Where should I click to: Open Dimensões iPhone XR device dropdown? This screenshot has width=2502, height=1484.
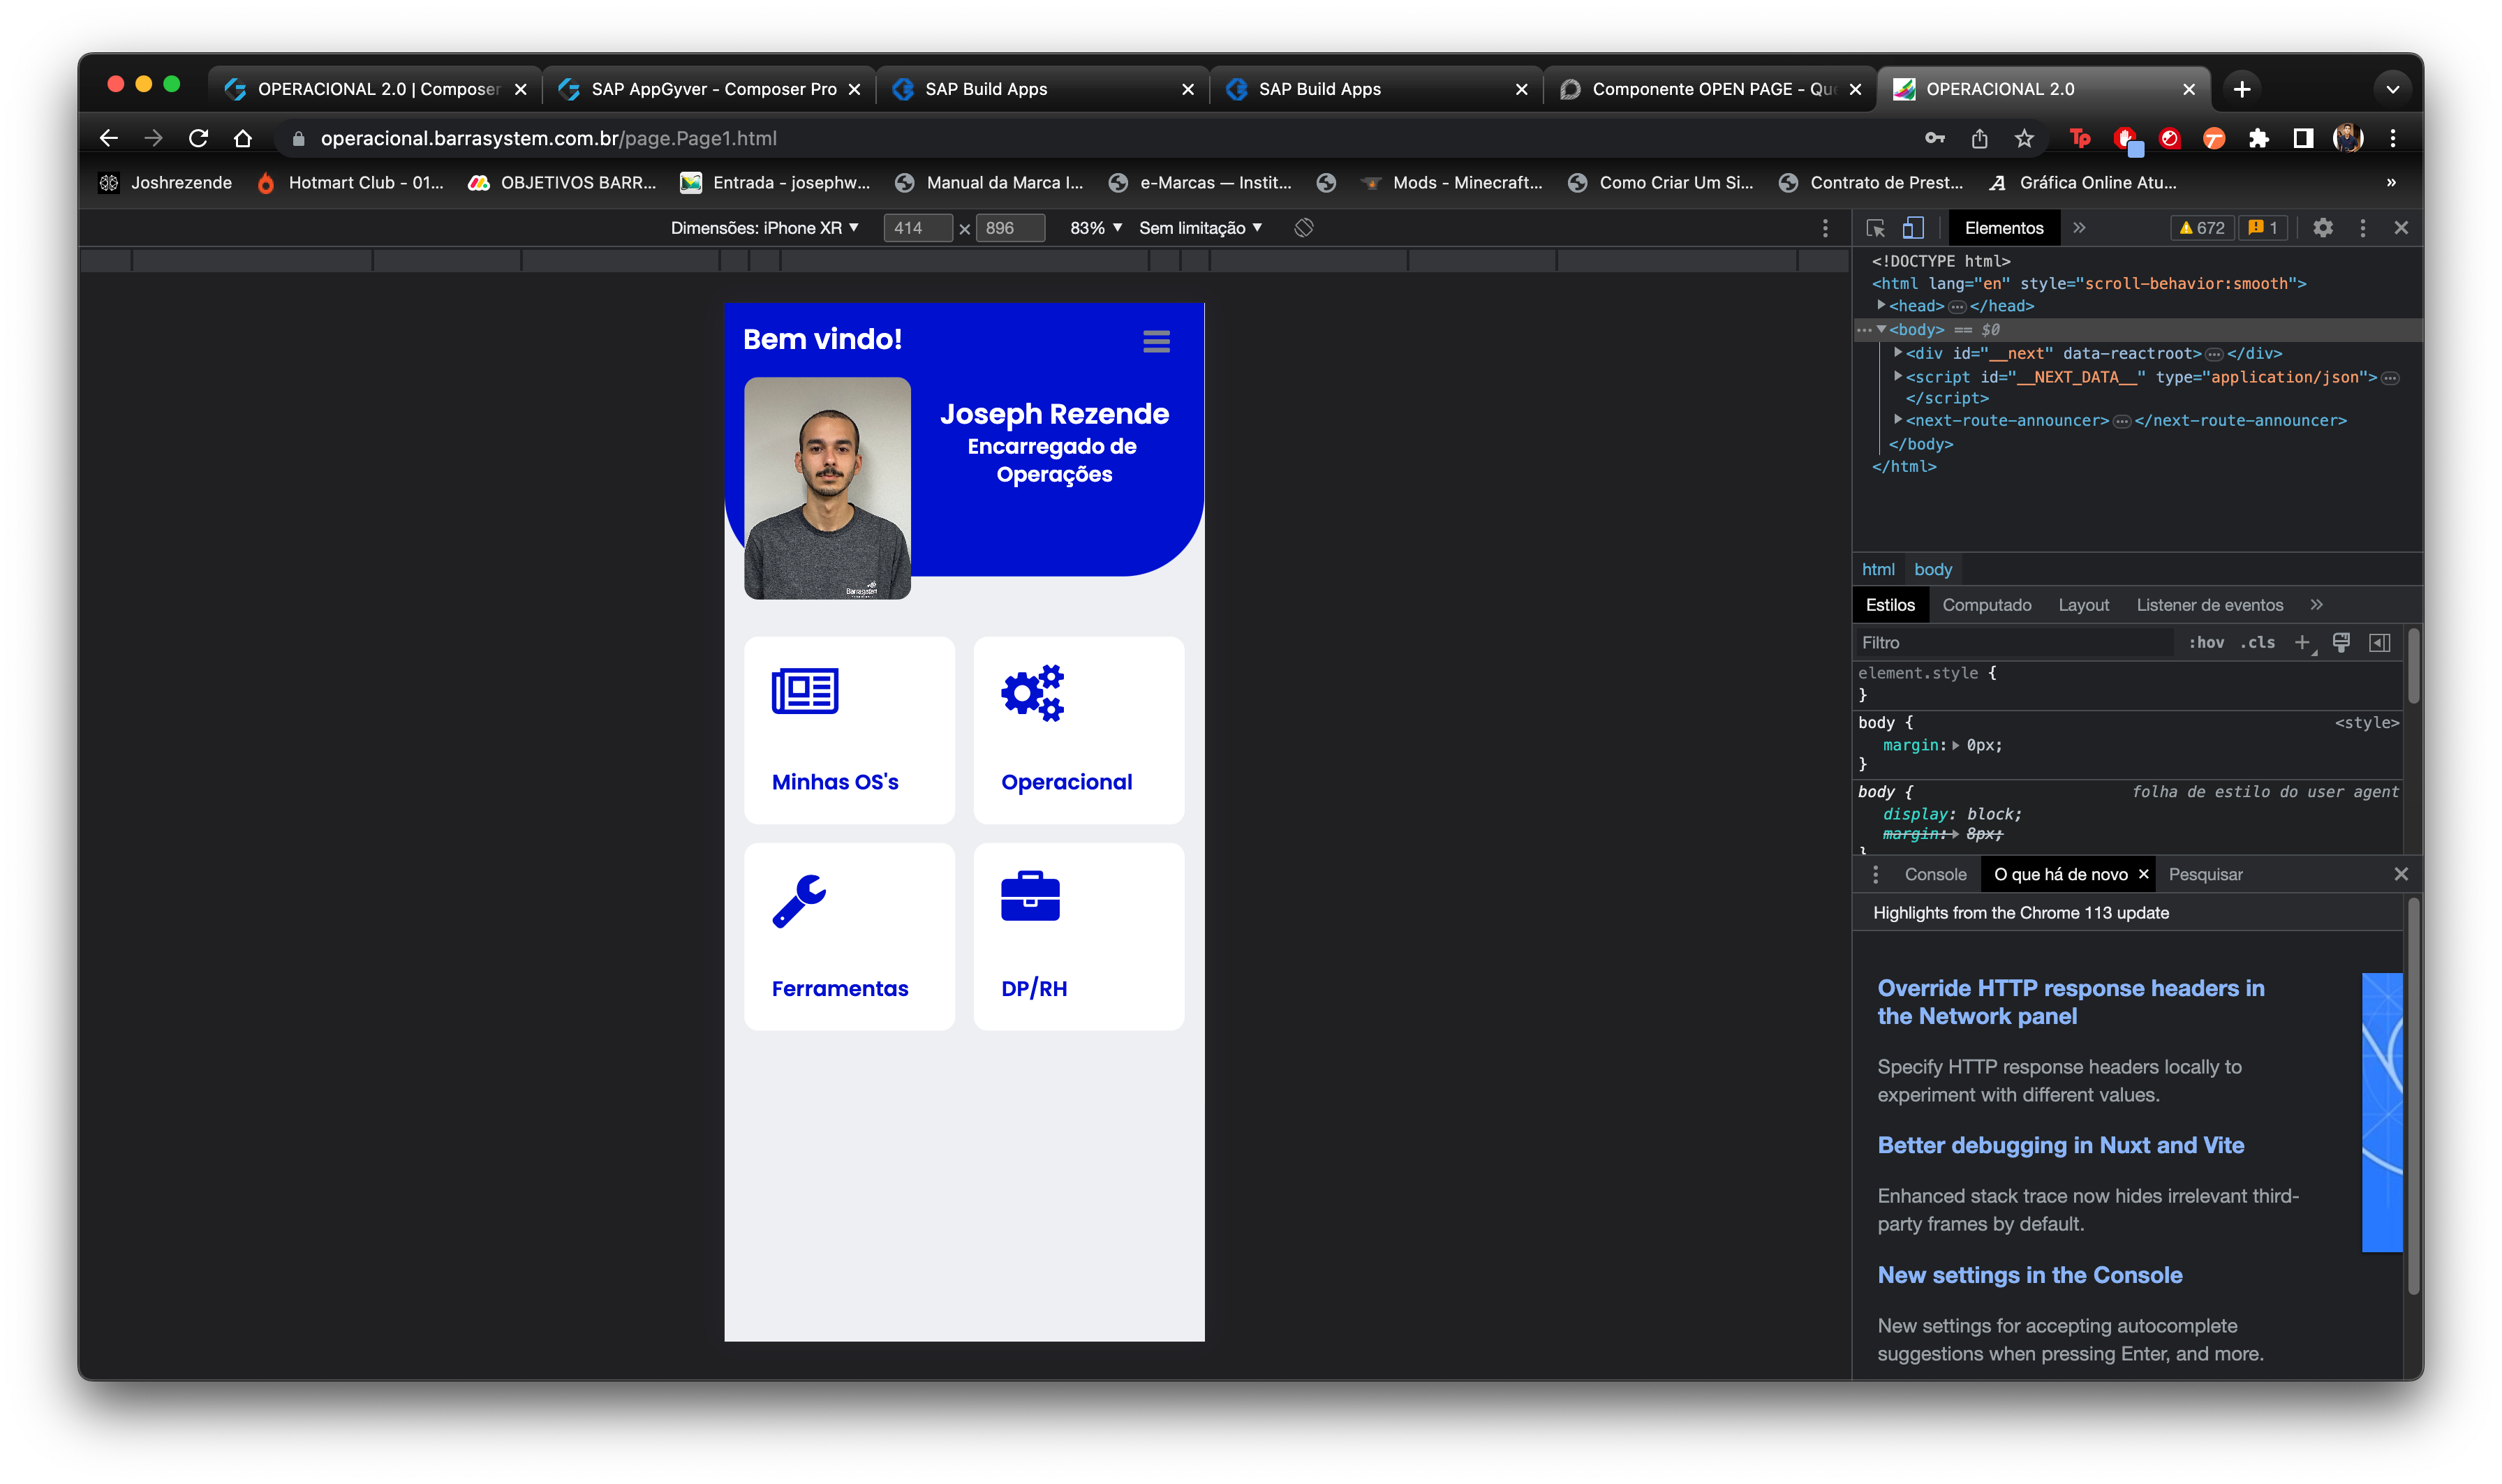coord(765,228)
